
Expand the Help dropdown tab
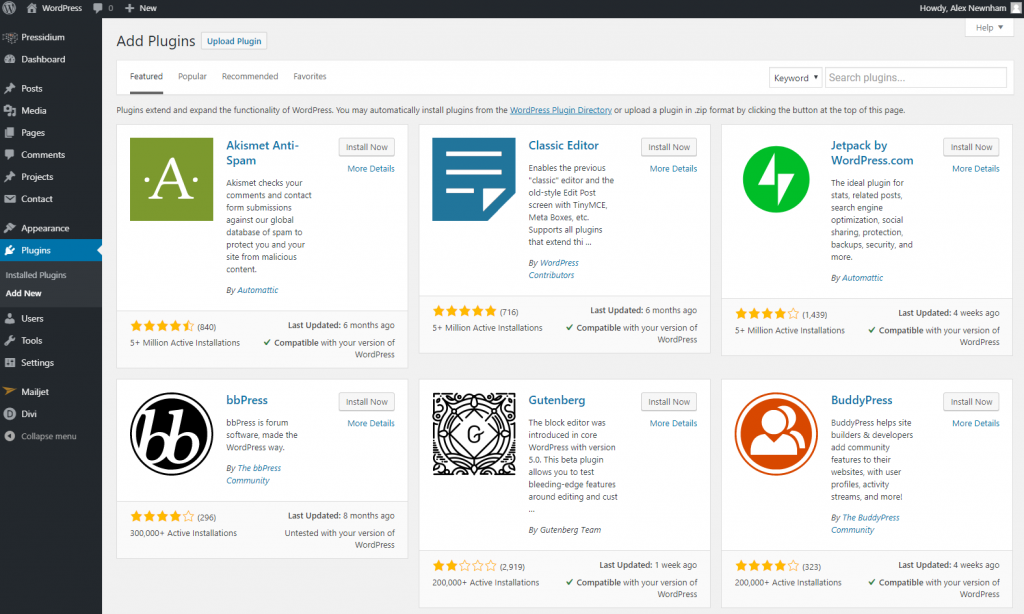989,27
